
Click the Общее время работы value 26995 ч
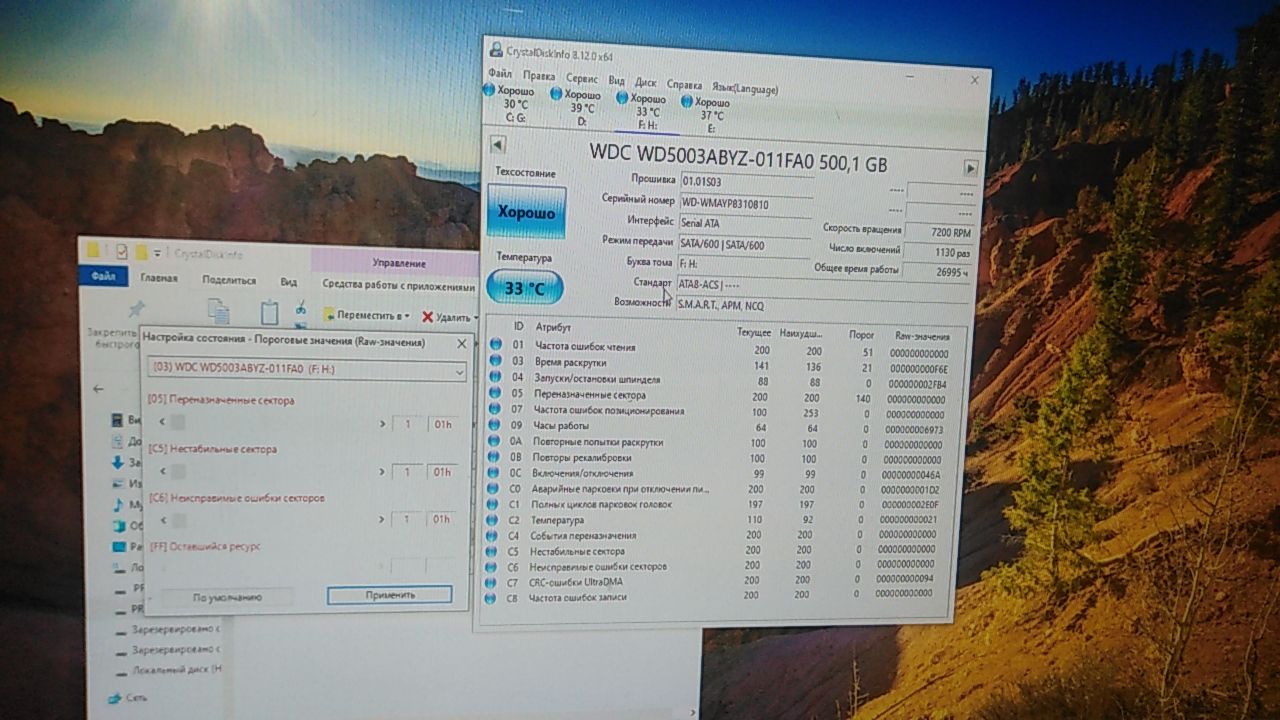(x=936, y=271)
